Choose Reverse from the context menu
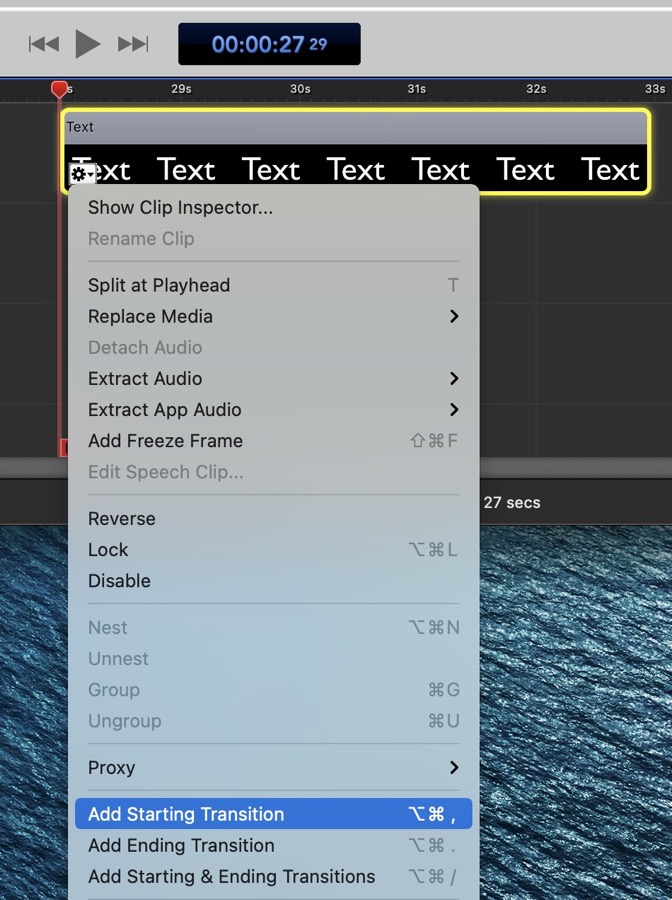Screen dimensions: 672x900 [x=122, y=519]
